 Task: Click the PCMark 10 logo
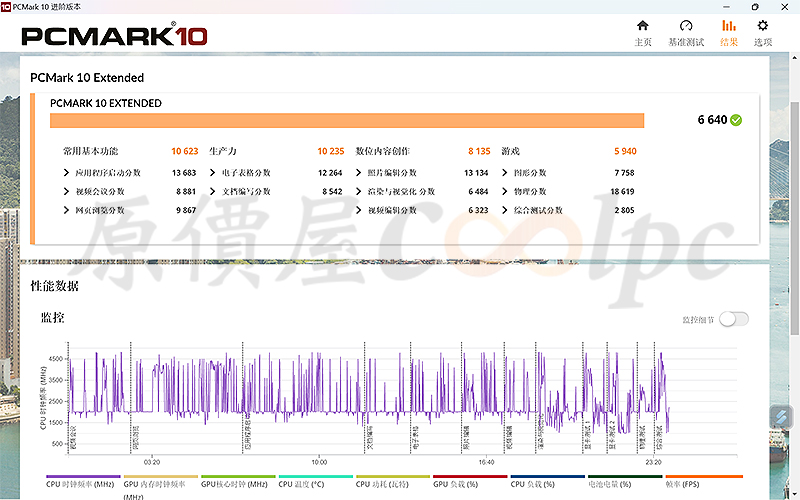[x=114, y=36]
